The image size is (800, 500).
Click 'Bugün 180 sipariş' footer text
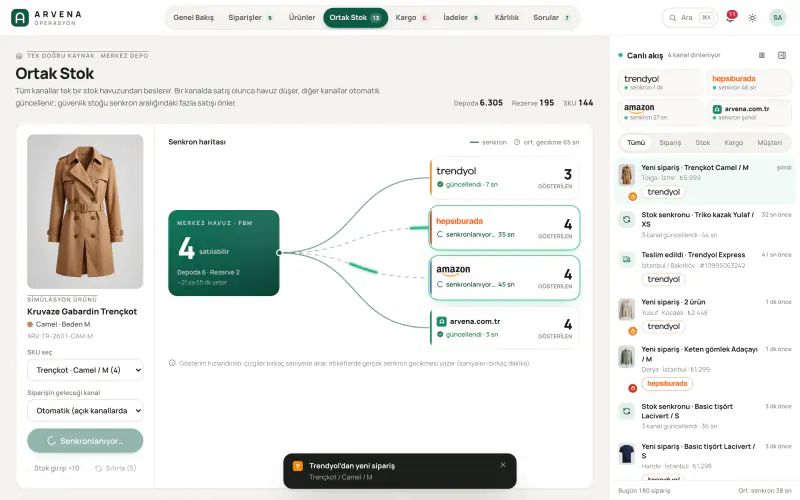pos(644,491)
